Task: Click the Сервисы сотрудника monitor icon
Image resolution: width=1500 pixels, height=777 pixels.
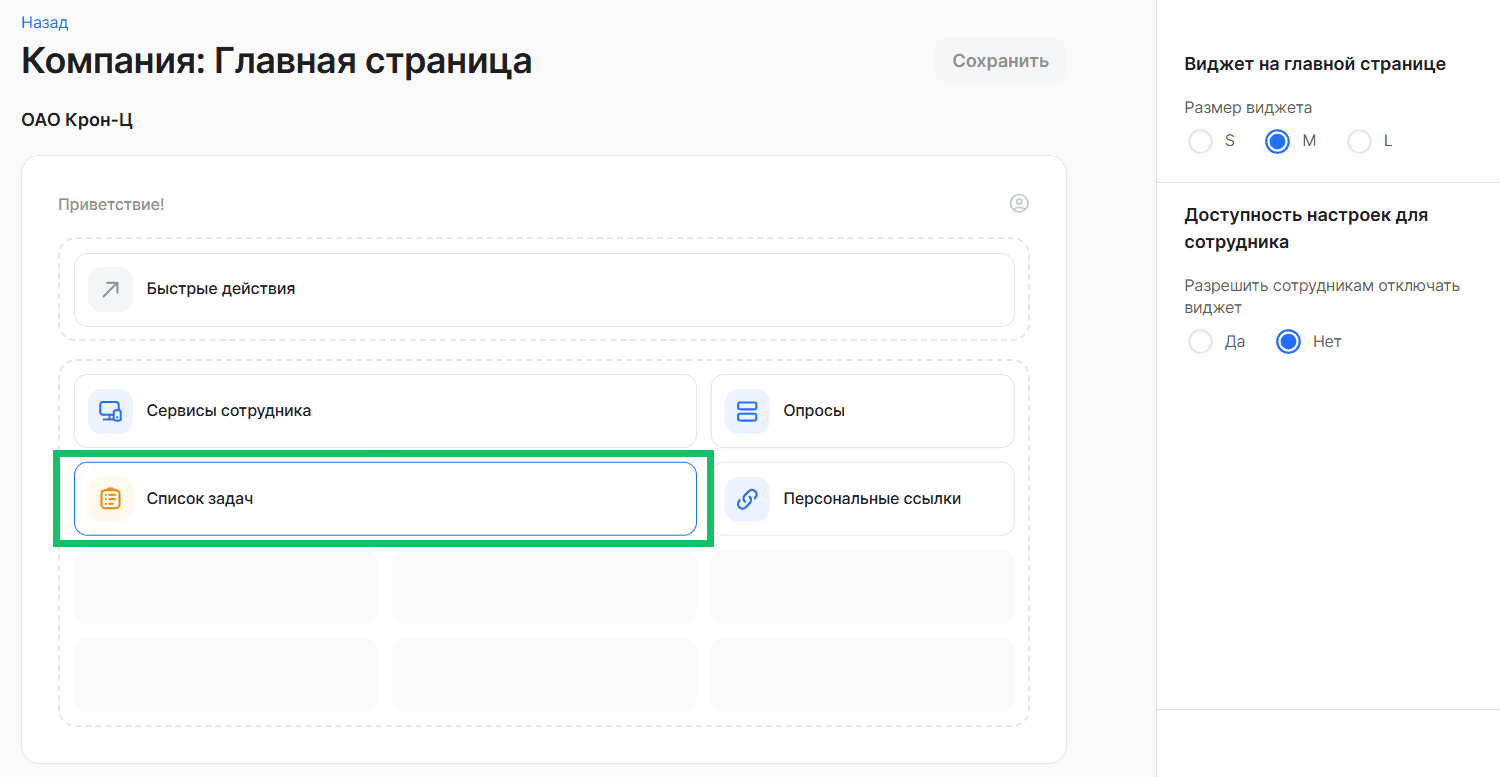Action: click(110, 411)
